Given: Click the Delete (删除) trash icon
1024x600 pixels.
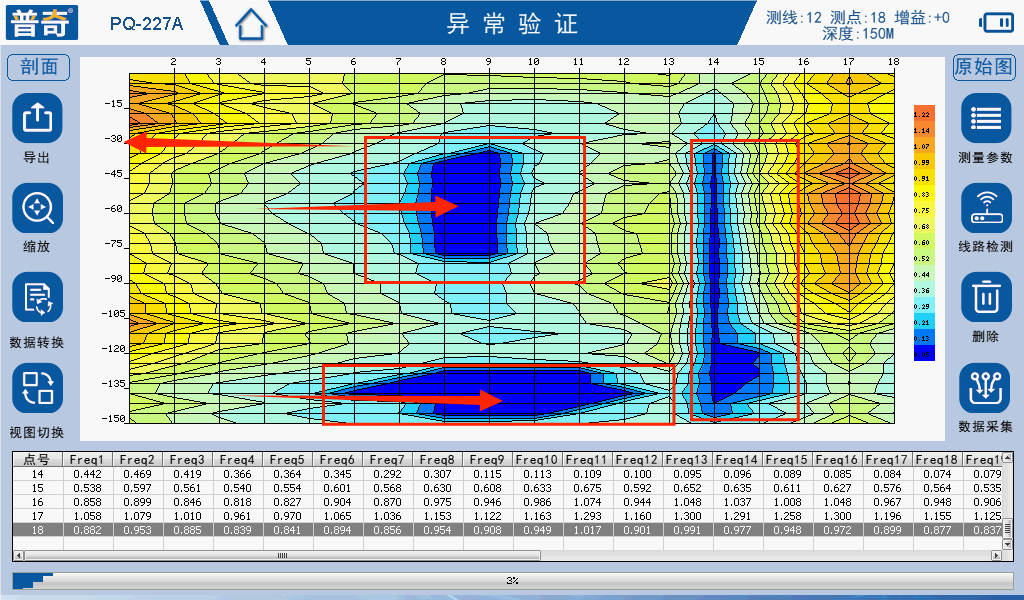Looking at the screenshot, I should tap(985, 298).
